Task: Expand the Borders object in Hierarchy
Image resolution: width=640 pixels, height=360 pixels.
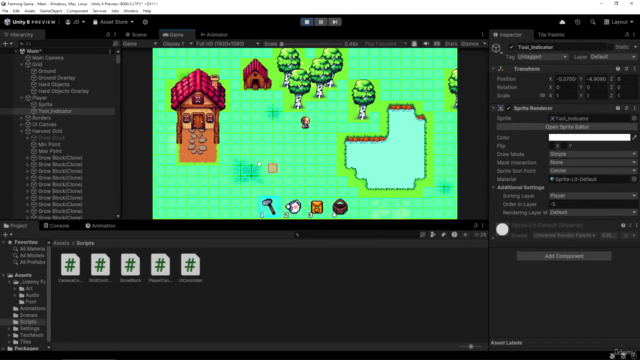Action: point(22,118)
